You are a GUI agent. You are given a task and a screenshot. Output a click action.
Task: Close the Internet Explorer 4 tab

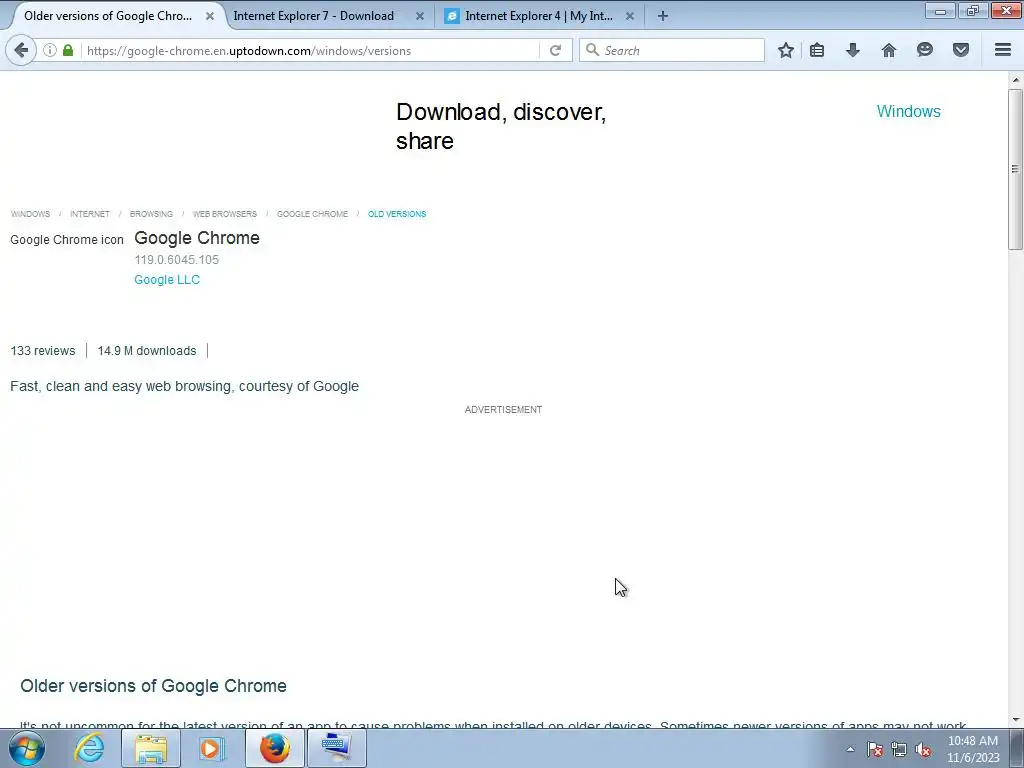(x=630, y=16)
